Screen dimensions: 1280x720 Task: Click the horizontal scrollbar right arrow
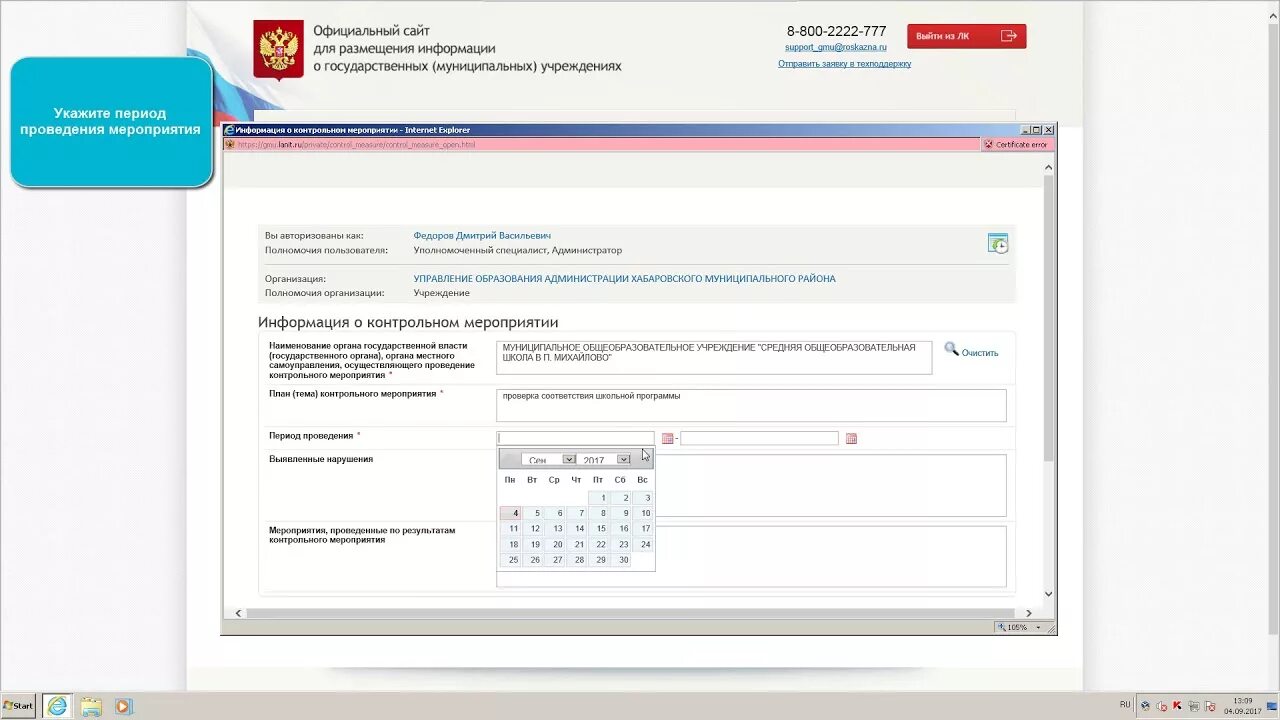coord(1029,613)
